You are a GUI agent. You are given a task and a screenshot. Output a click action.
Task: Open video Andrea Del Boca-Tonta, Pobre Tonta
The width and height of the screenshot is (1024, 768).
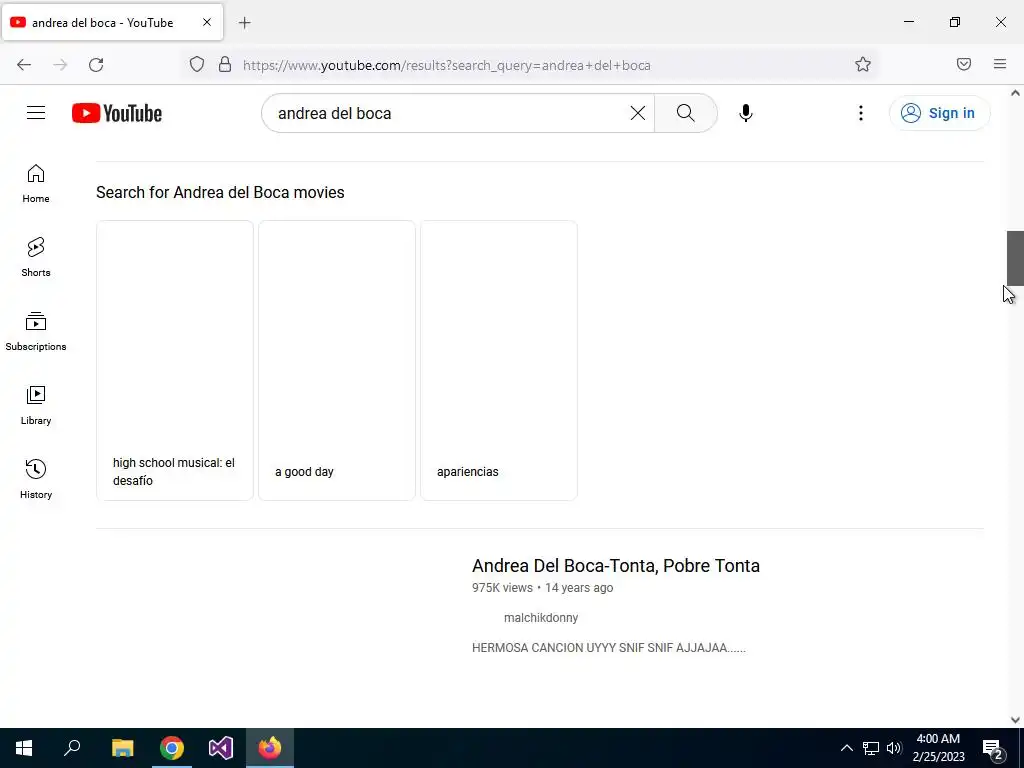pyautogui.click(x=616, y=566)
